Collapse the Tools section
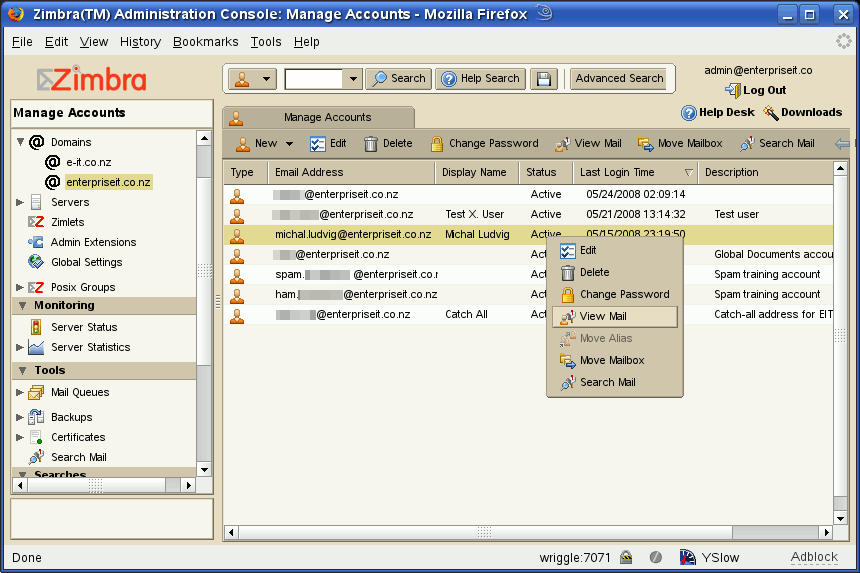The width and height of the screenshot is (860, 573). (x=22, y=371)
